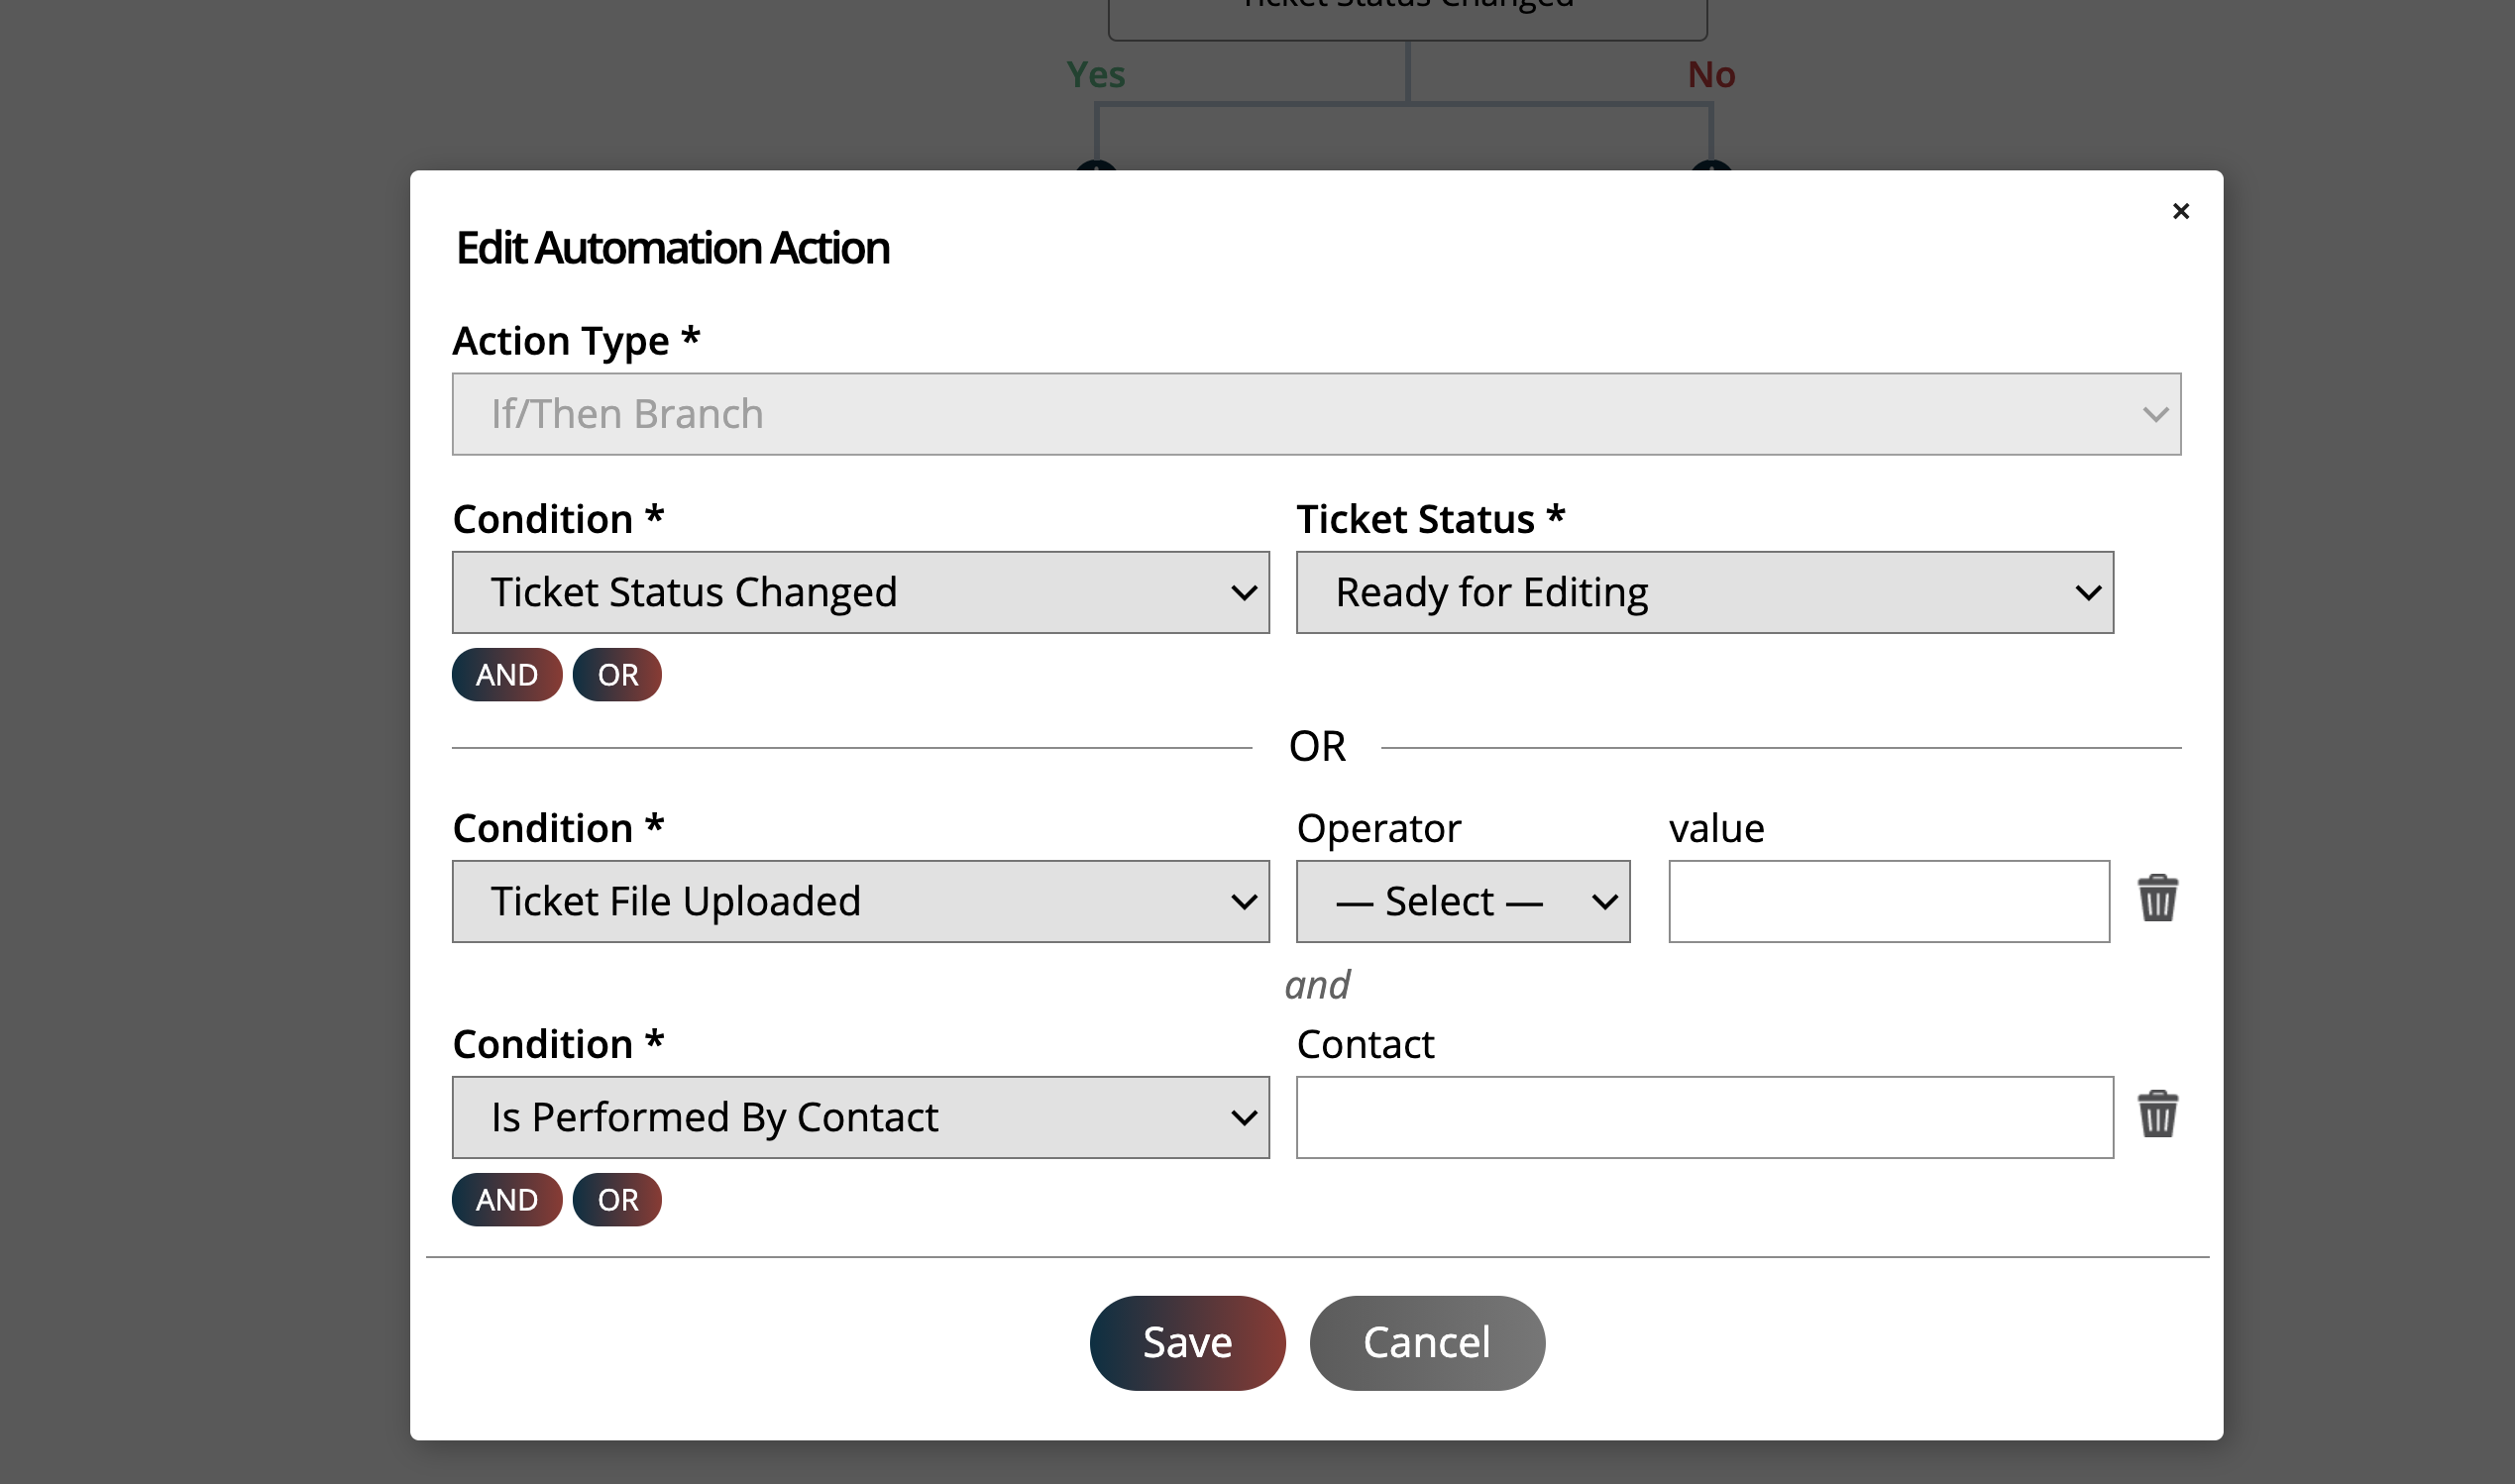Open the Ready for Editing status dropdown
This screenshot has width=2515, height=1484.
pos(1704,592)
